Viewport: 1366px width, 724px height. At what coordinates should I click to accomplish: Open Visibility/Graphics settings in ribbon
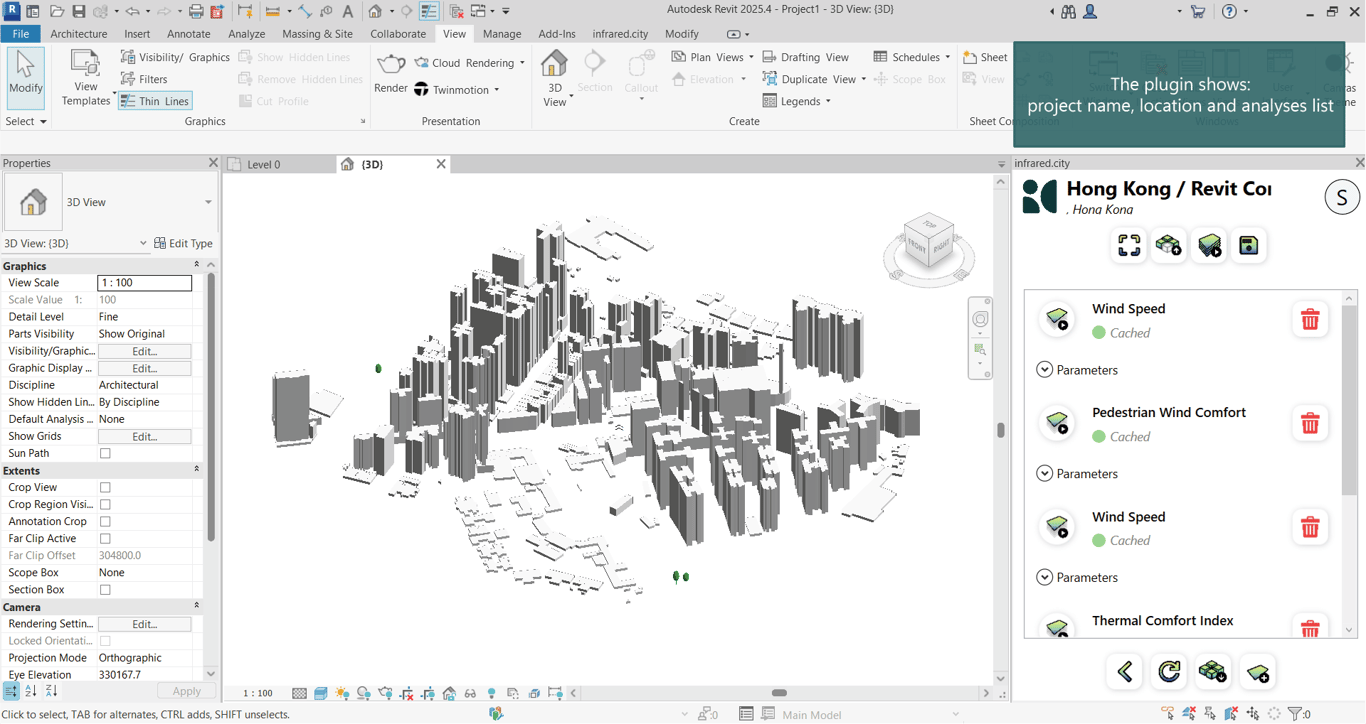pos(175,57)
